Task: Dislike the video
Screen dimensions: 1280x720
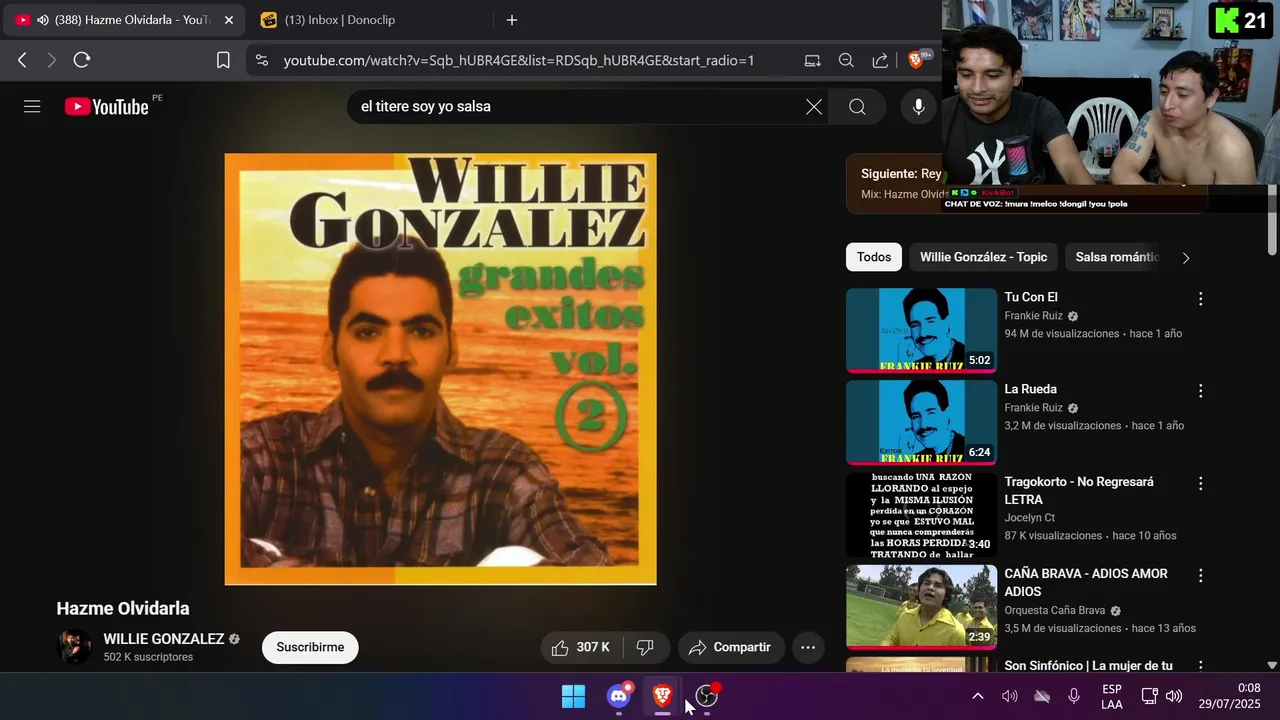Action: pyautogui.click(x=645, y=647)
